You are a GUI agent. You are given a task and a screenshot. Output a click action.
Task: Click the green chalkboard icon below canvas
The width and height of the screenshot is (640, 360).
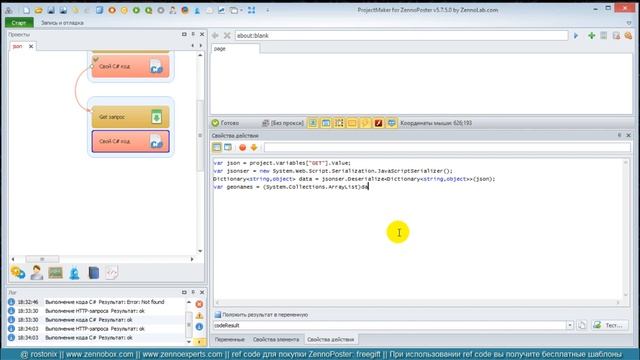(55, 272)
